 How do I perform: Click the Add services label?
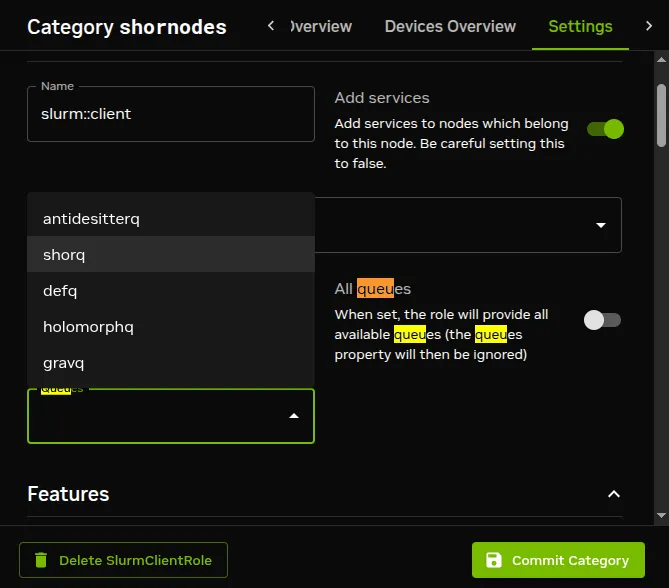382,98
